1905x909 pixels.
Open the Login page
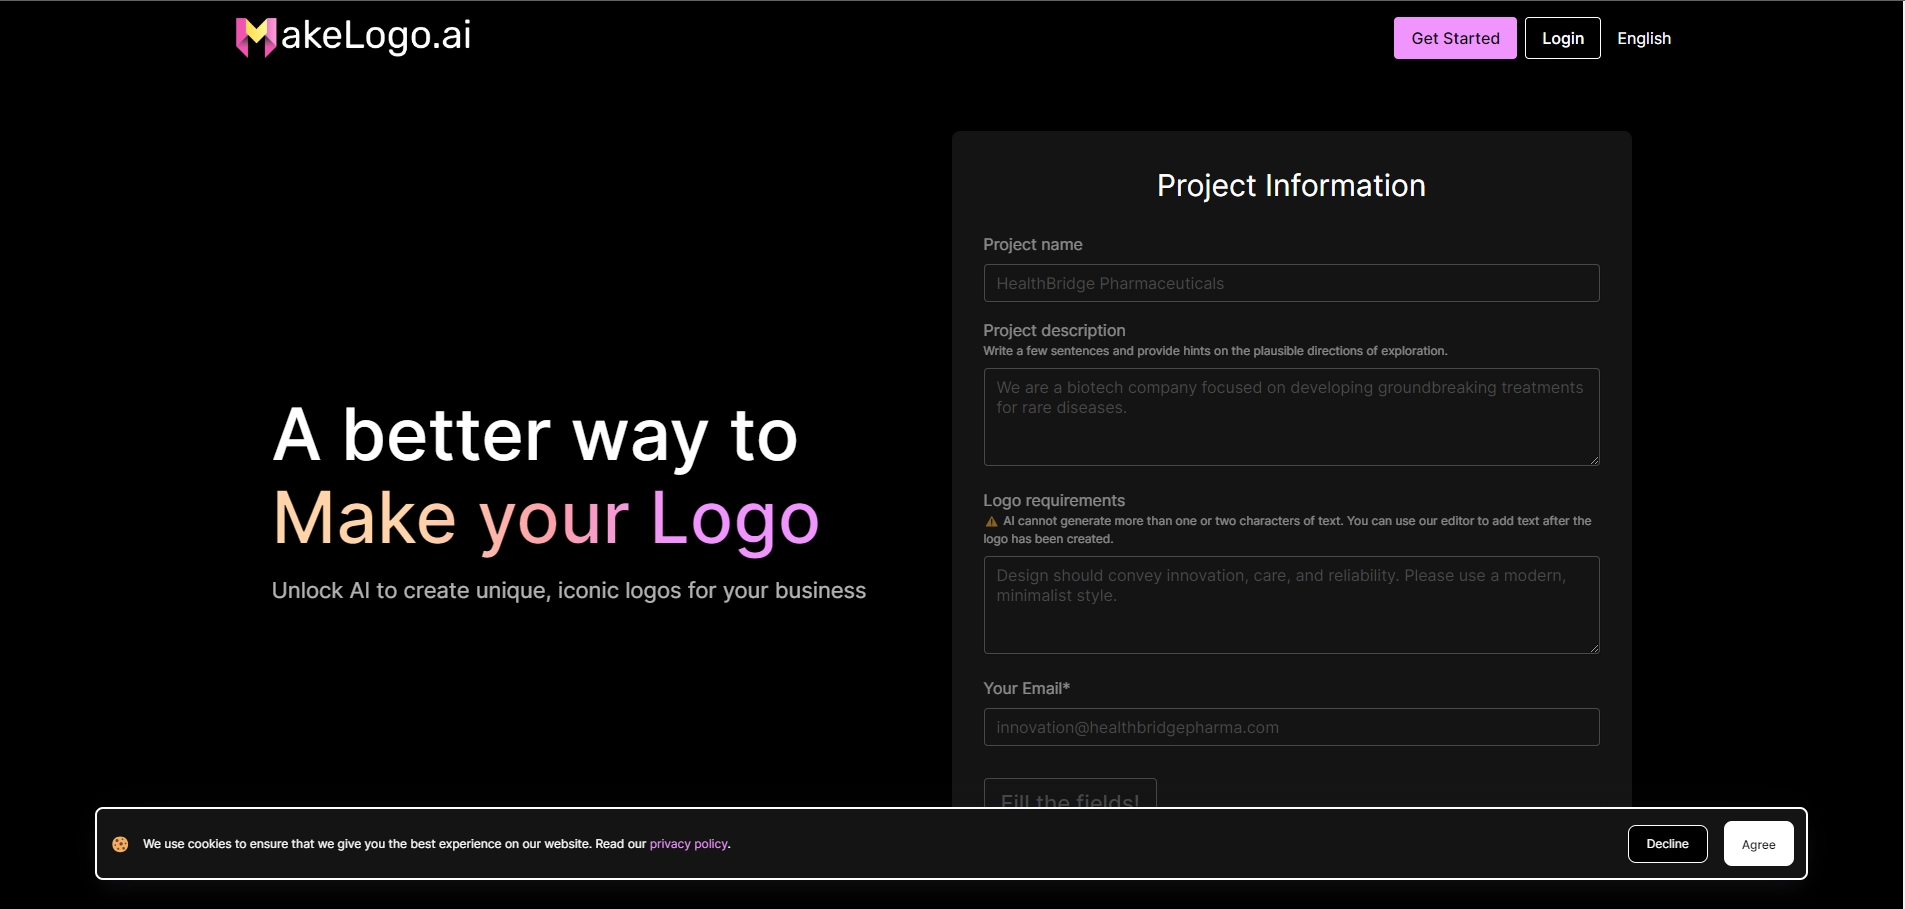(x=1562, y=38)
